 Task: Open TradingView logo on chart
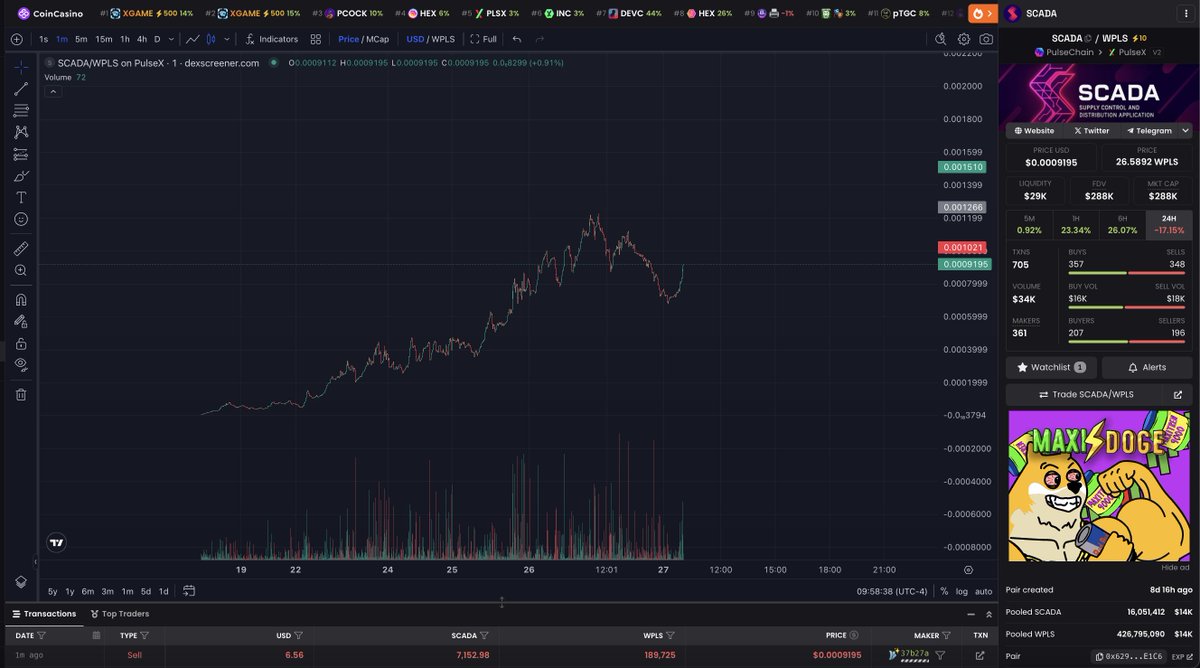click(56, 543)
